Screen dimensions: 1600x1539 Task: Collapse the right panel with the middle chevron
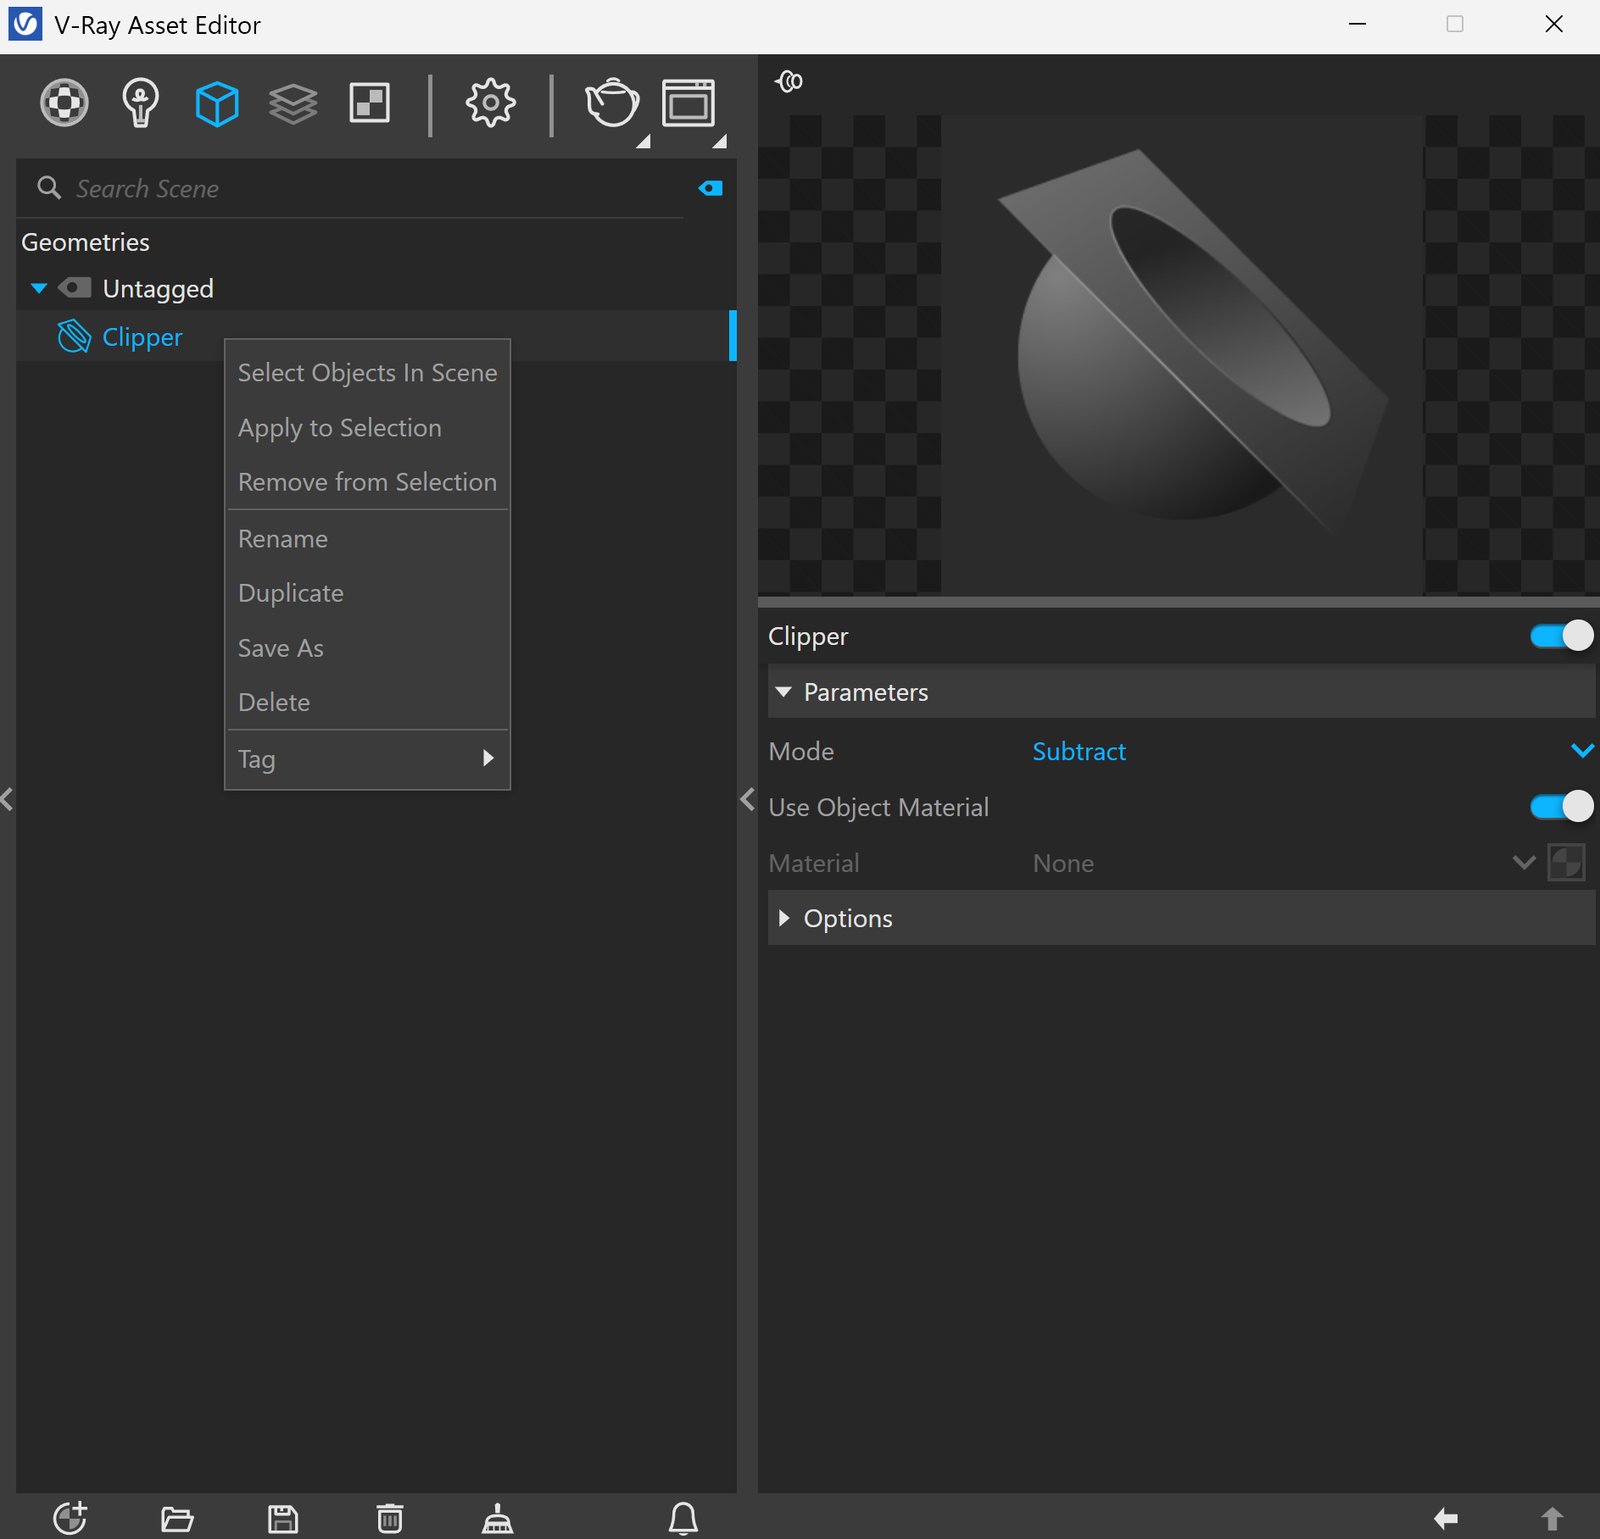coord(747,800)
